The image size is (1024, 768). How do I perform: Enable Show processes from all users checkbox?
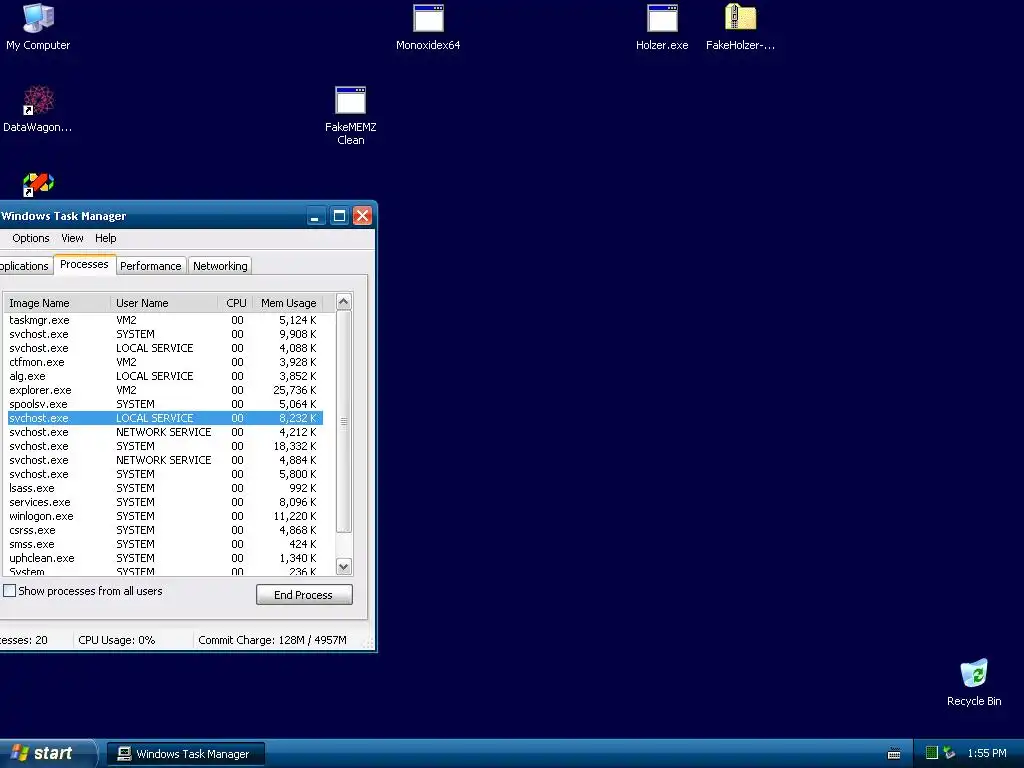click(10, 590)
